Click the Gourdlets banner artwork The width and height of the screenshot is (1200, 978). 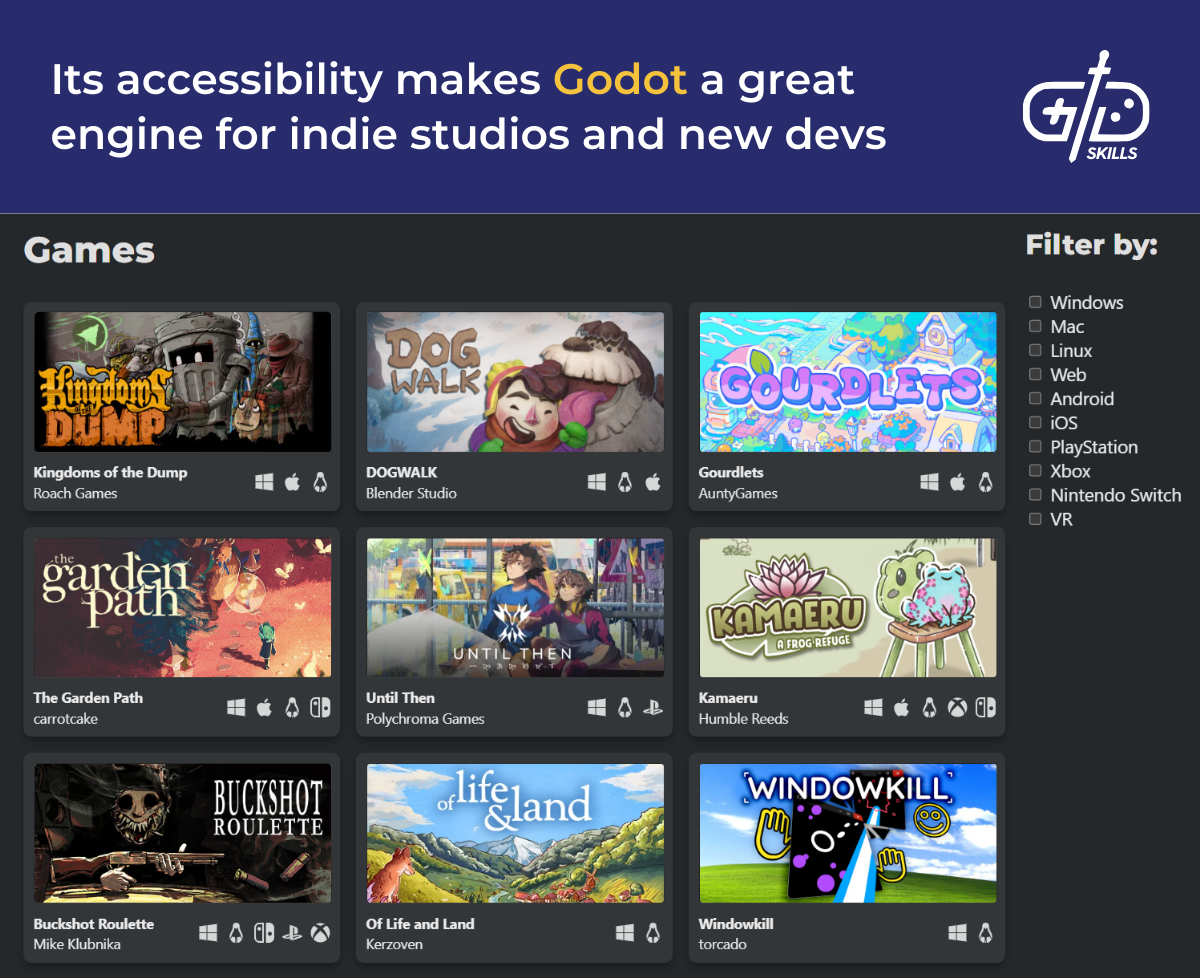[x=846, y=381]
